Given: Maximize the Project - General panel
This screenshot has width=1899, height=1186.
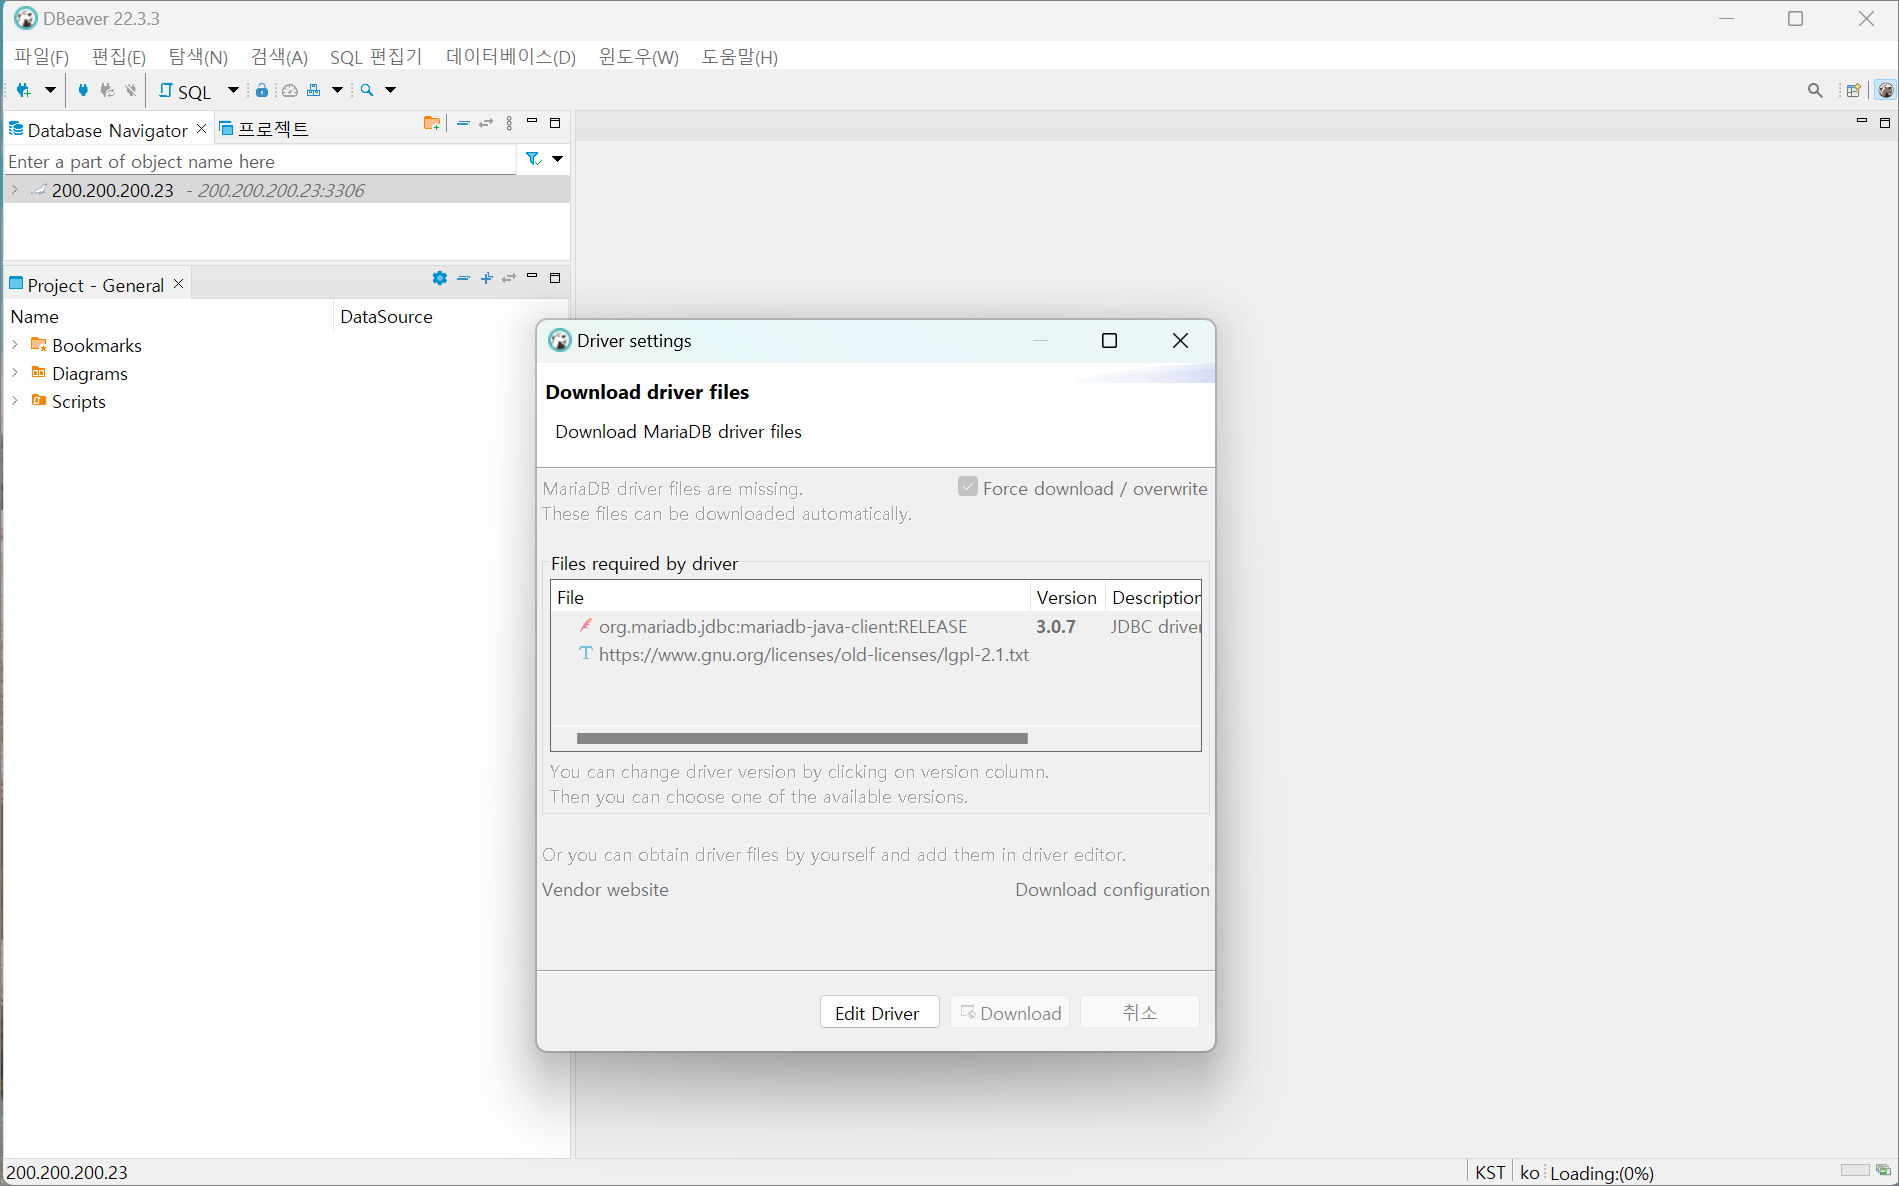Looking at the screenshot, I should pos(555,278).
